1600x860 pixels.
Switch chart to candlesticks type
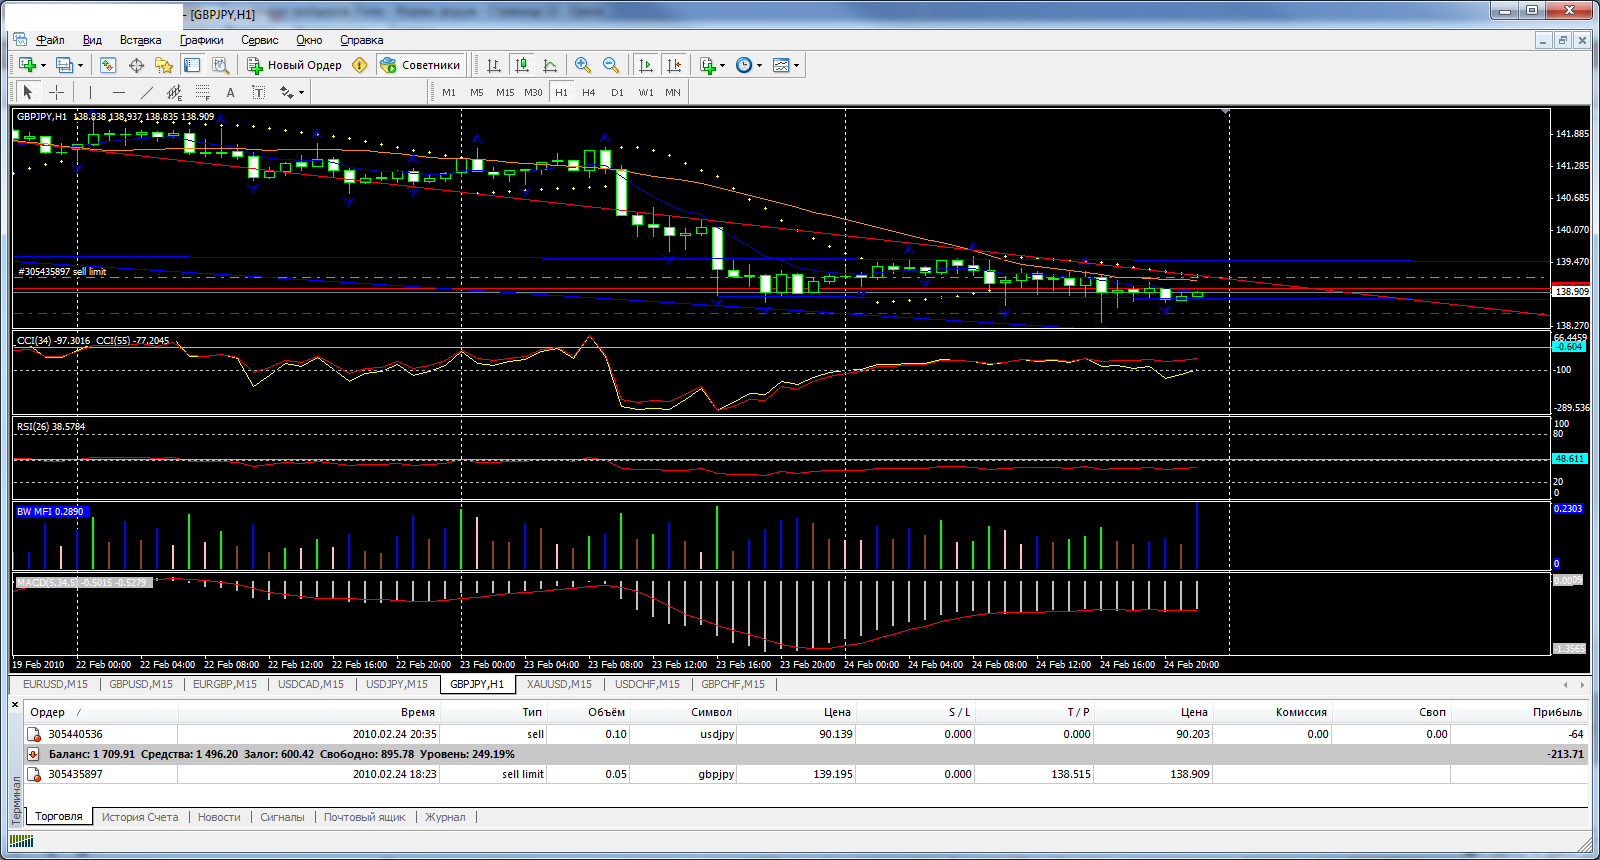tap(522, 65)
